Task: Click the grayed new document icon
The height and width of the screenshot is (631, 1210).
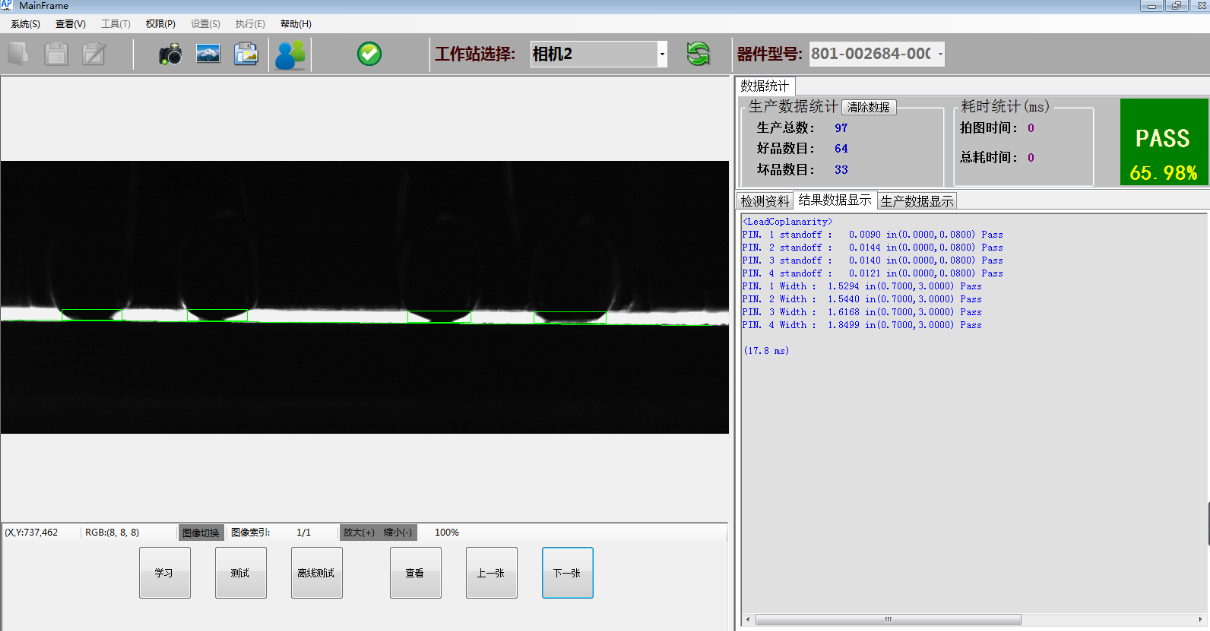Action: (x=18, y=54)
